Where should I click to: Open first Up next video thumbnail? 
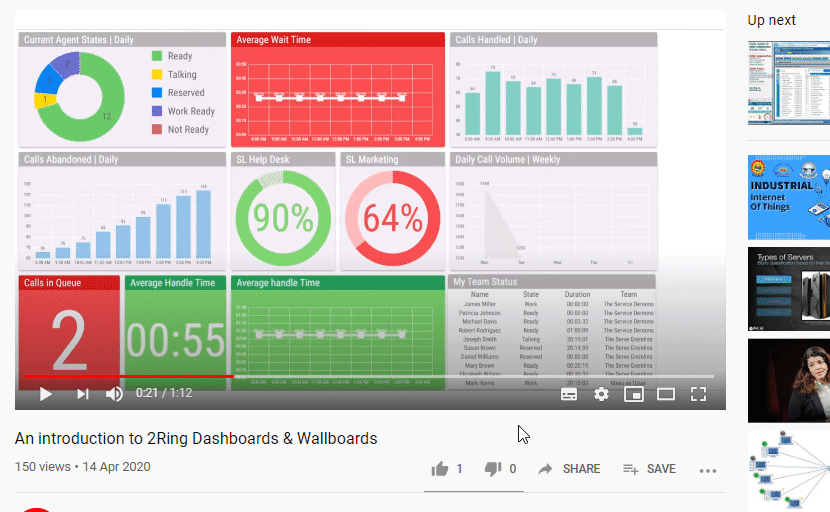pyautogui.click(x=789, y=83)
